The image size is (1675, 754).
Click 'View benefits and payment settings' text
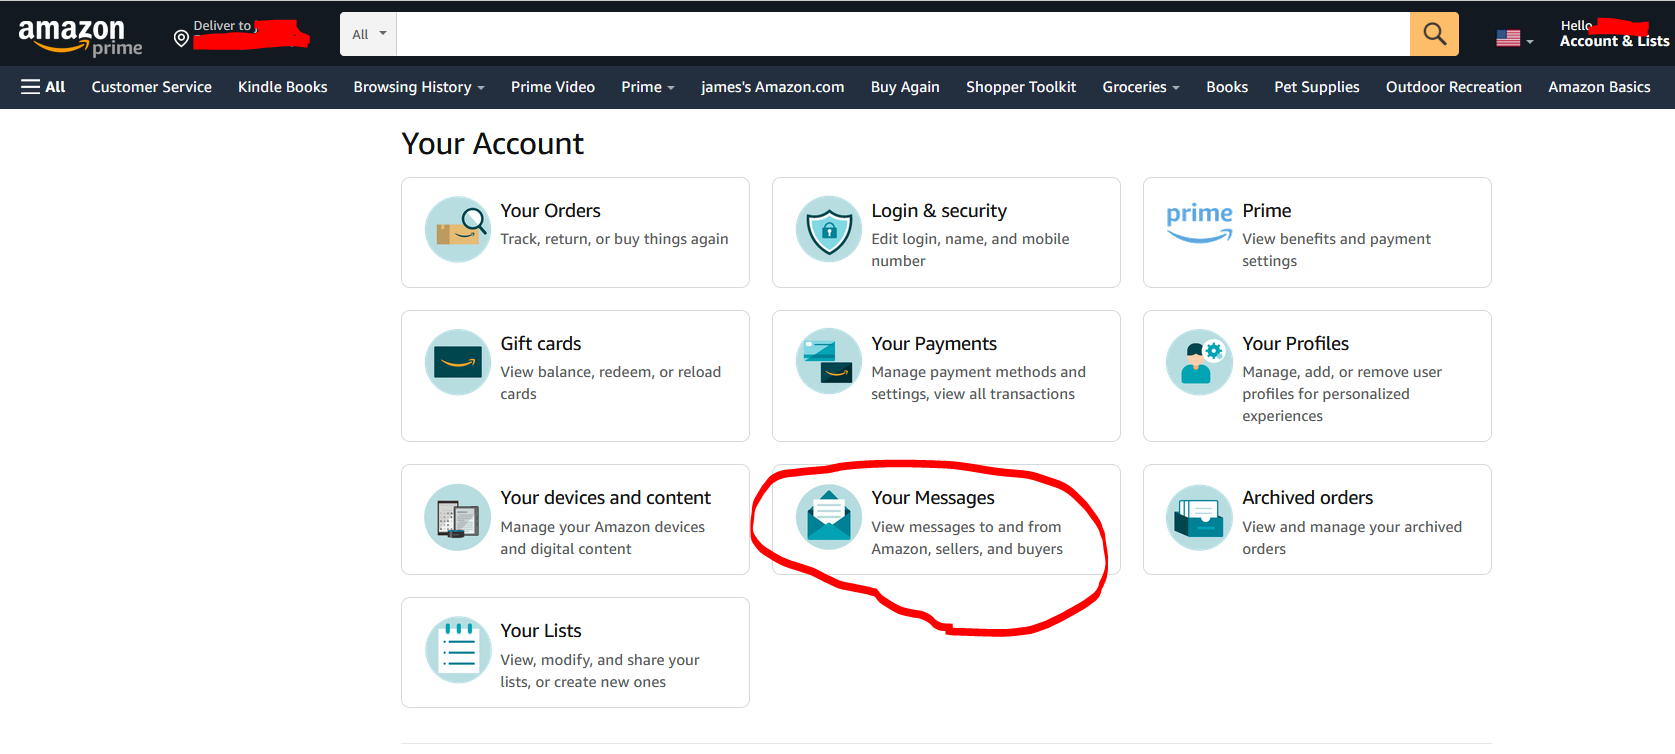coord(1336,250)
